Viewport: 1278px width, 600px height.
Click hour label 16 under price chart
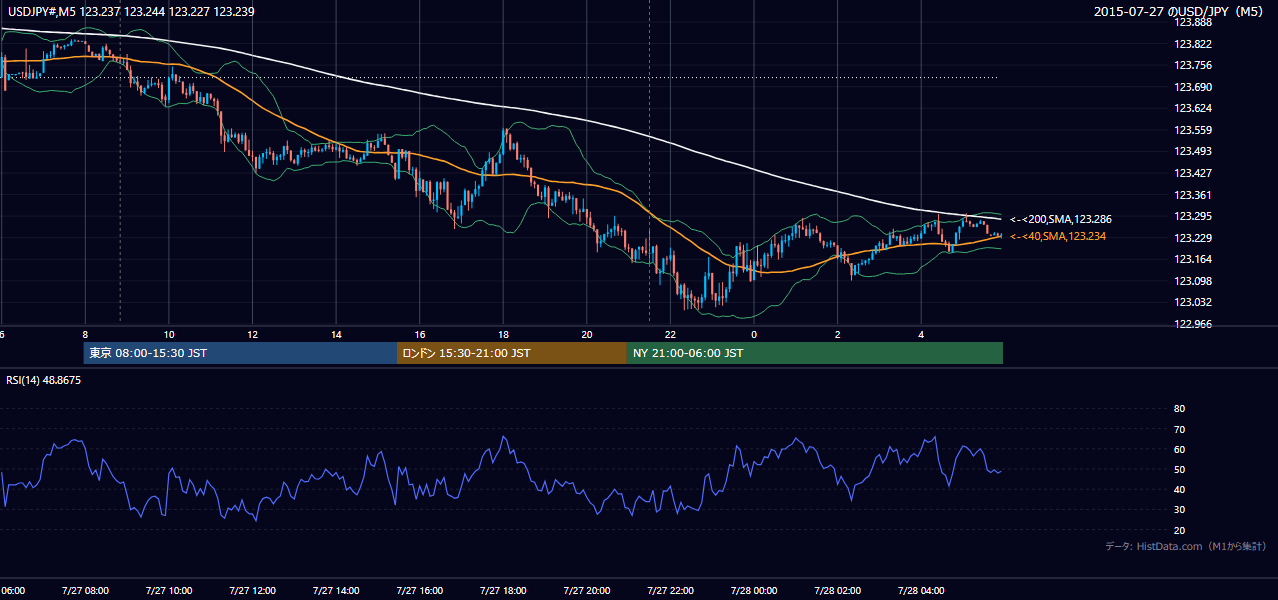pos(420,335)
